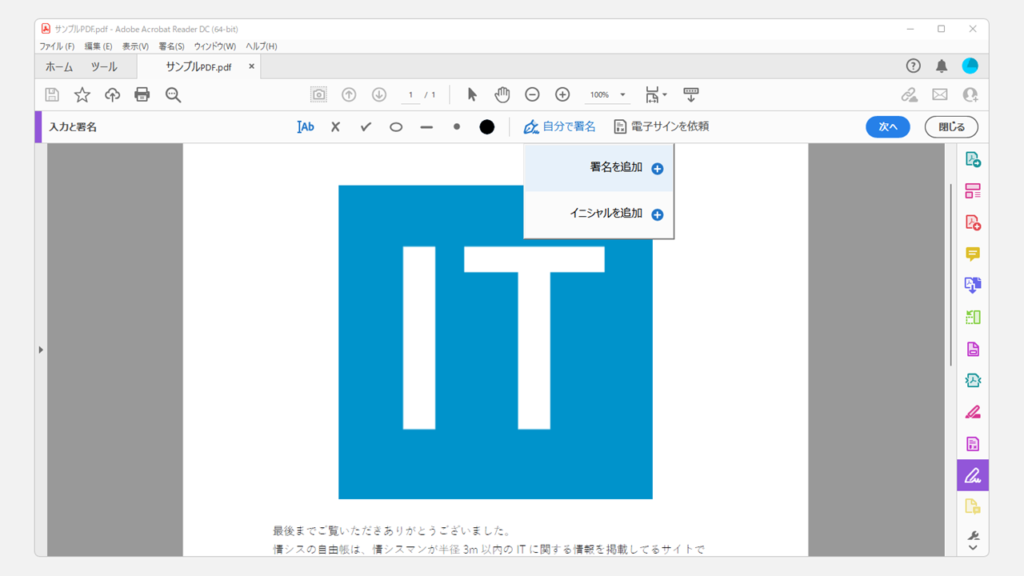Expand the left navigation pane arrow
Viewport: 1024px width, 576px height.
pyautogui.click(x=41, y=349)
